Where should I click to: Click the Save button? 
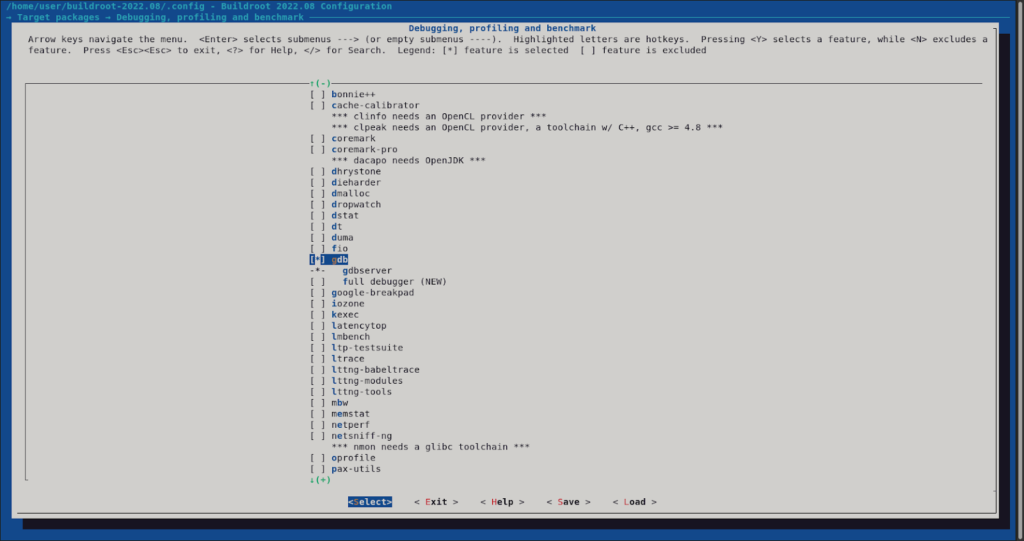(x=568, y=502)
